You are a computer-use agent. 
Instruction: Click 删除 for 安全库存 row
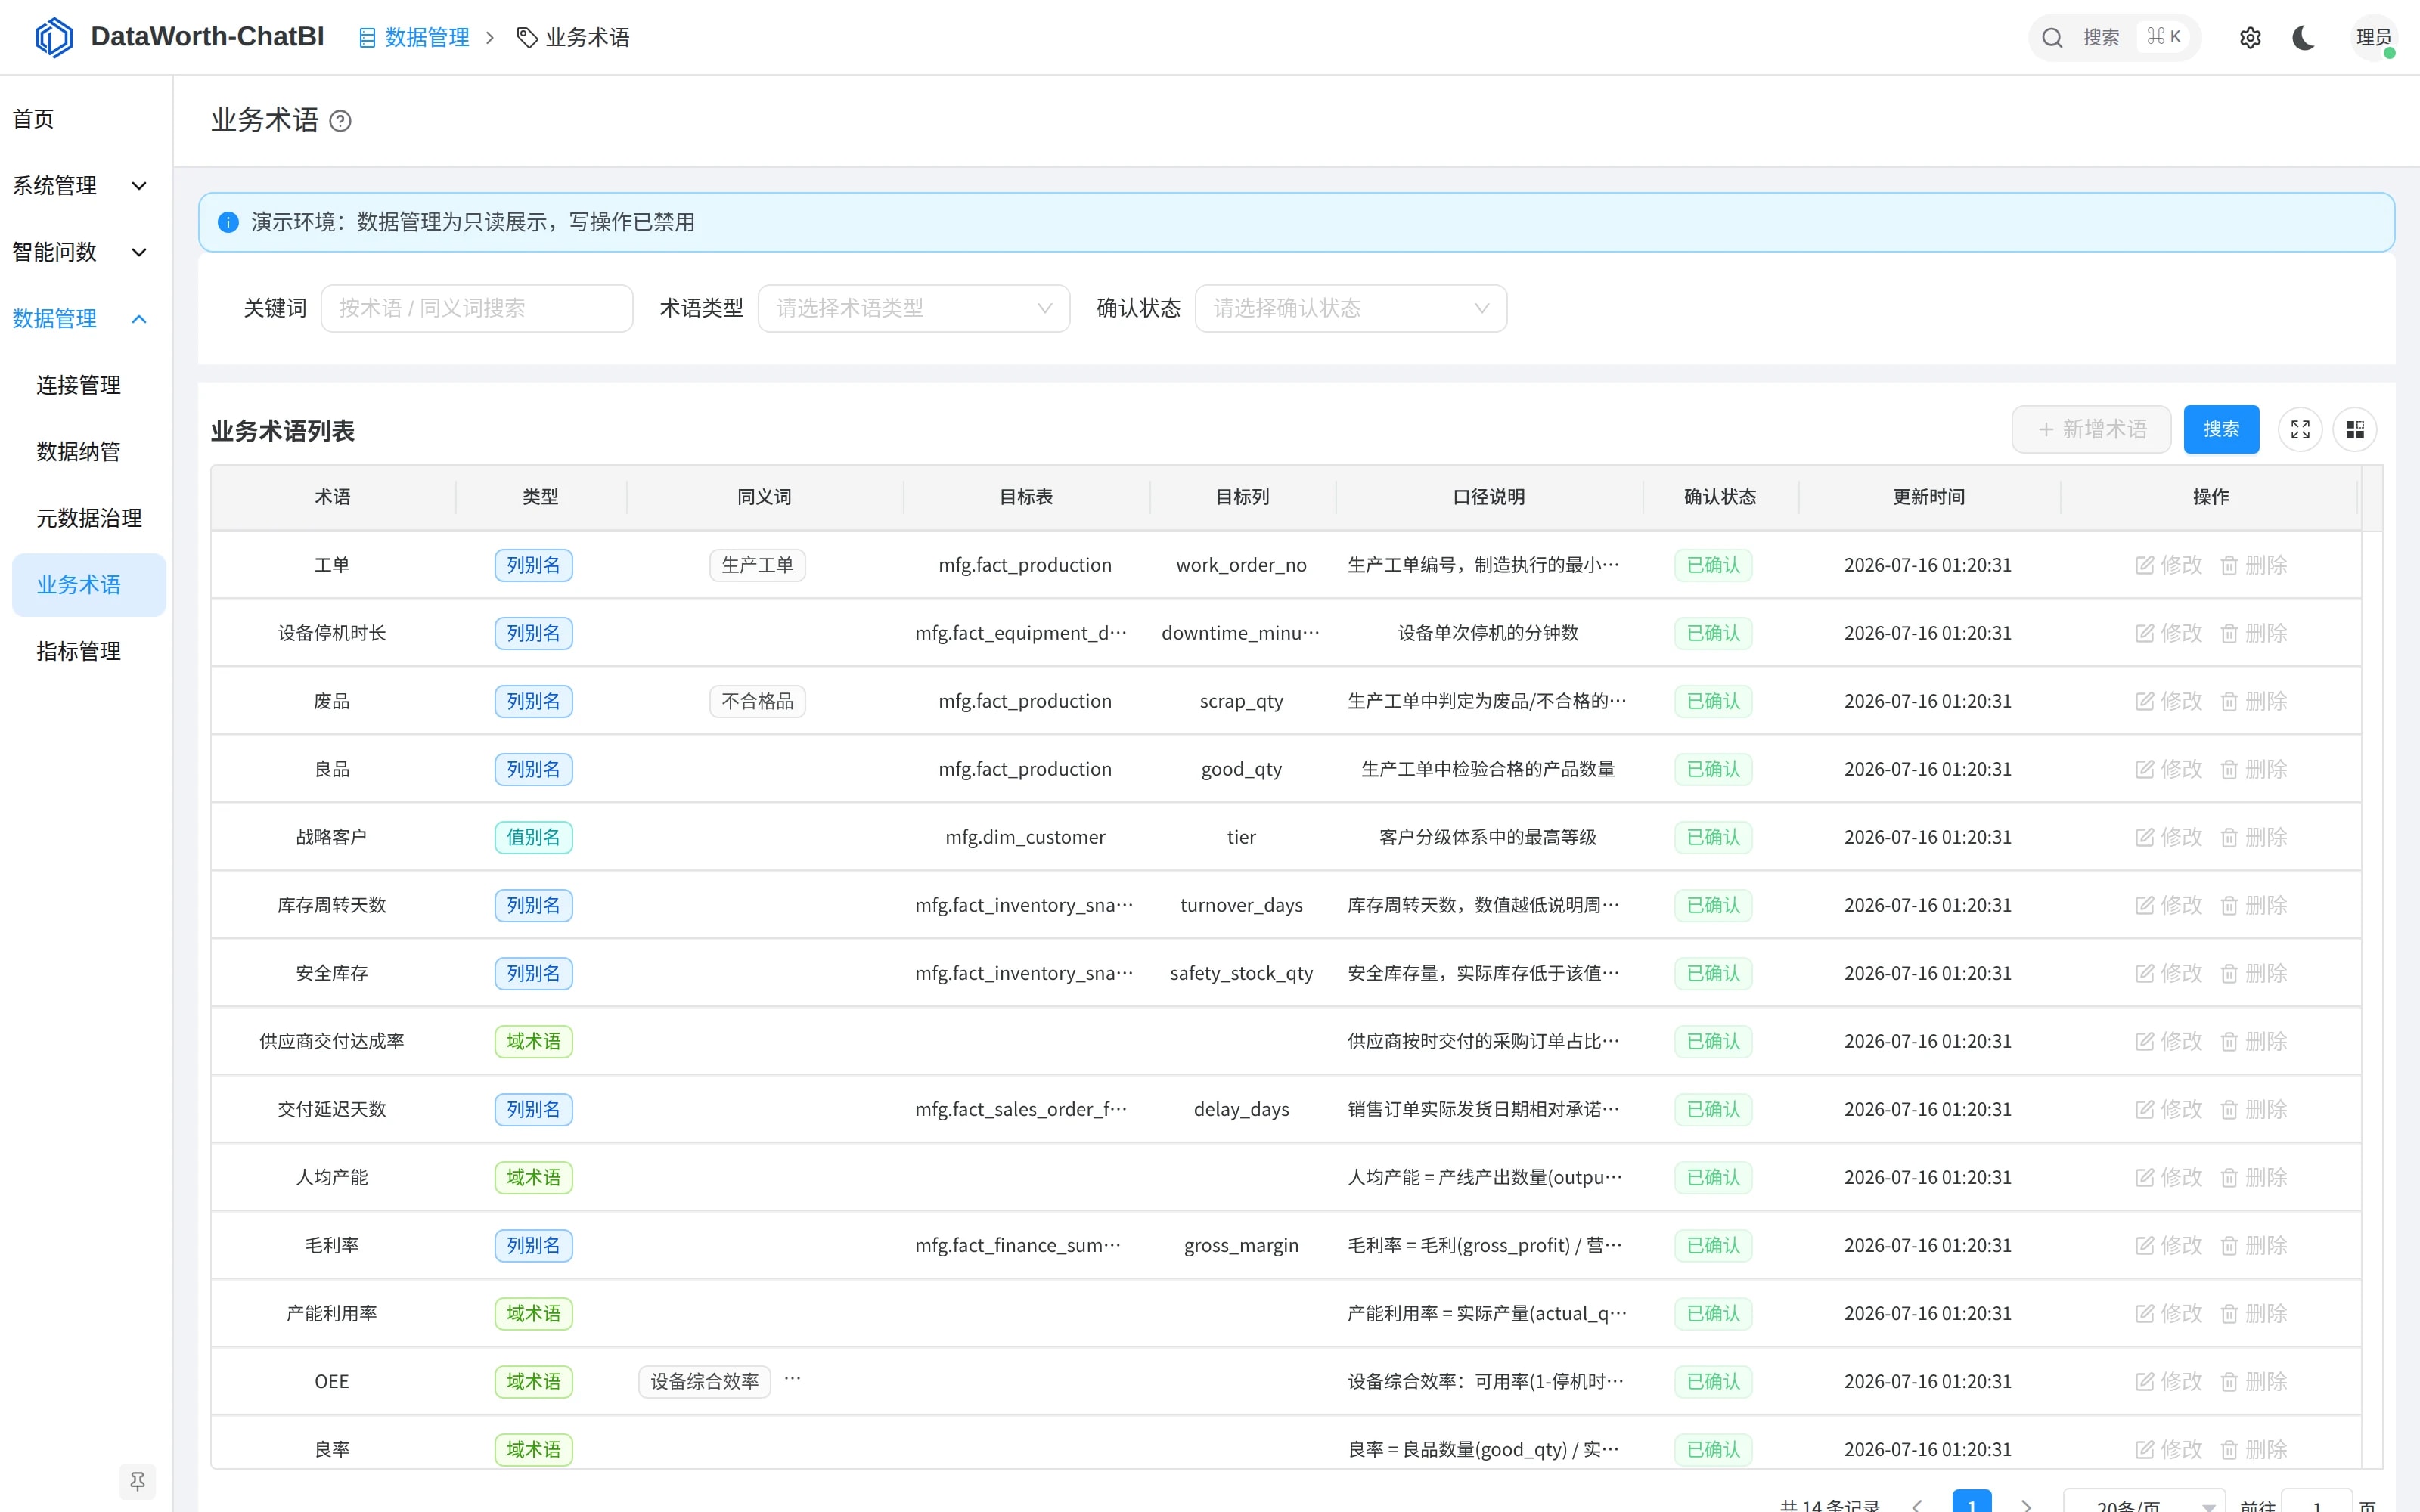2254,973
